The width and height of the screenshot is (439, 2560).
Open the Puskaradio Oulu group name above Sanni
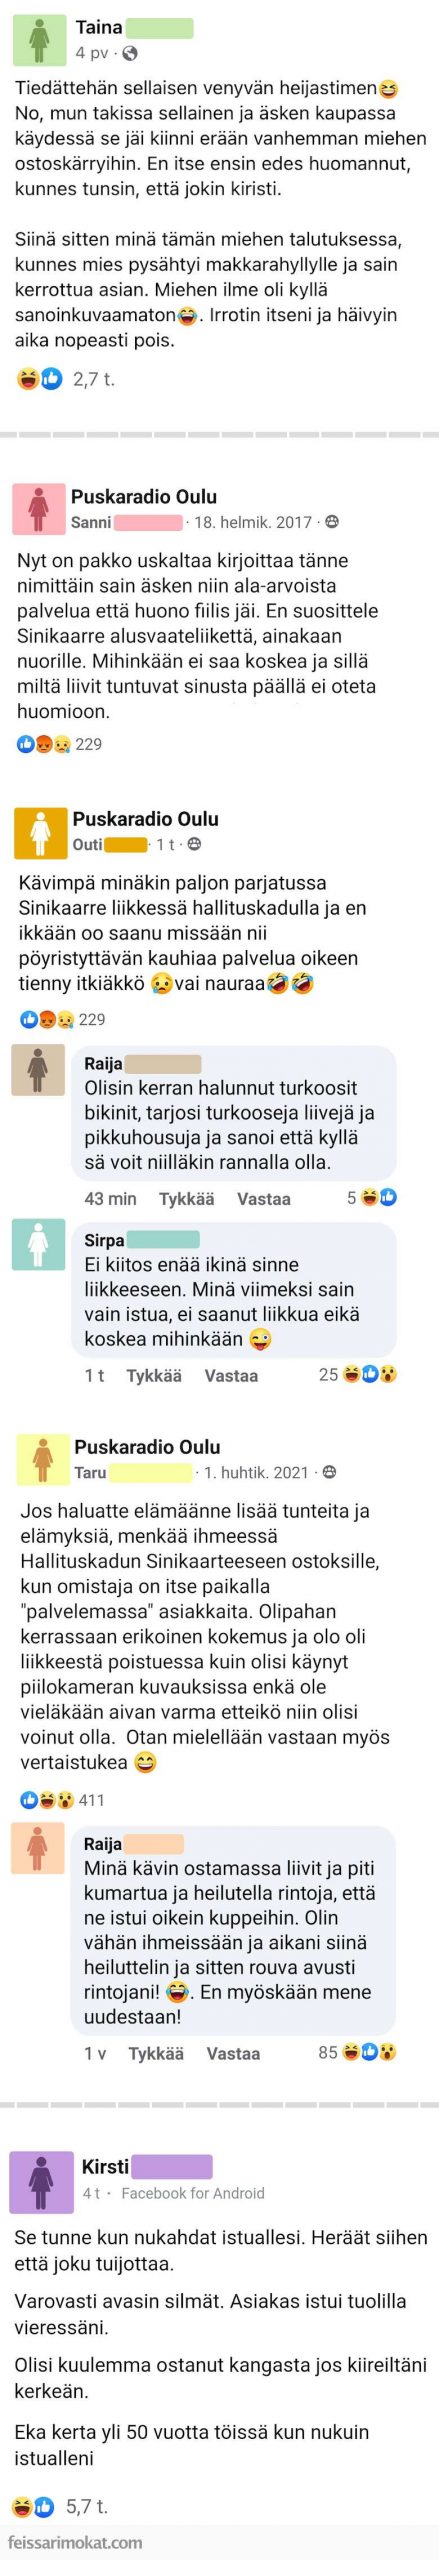(144, 496)
